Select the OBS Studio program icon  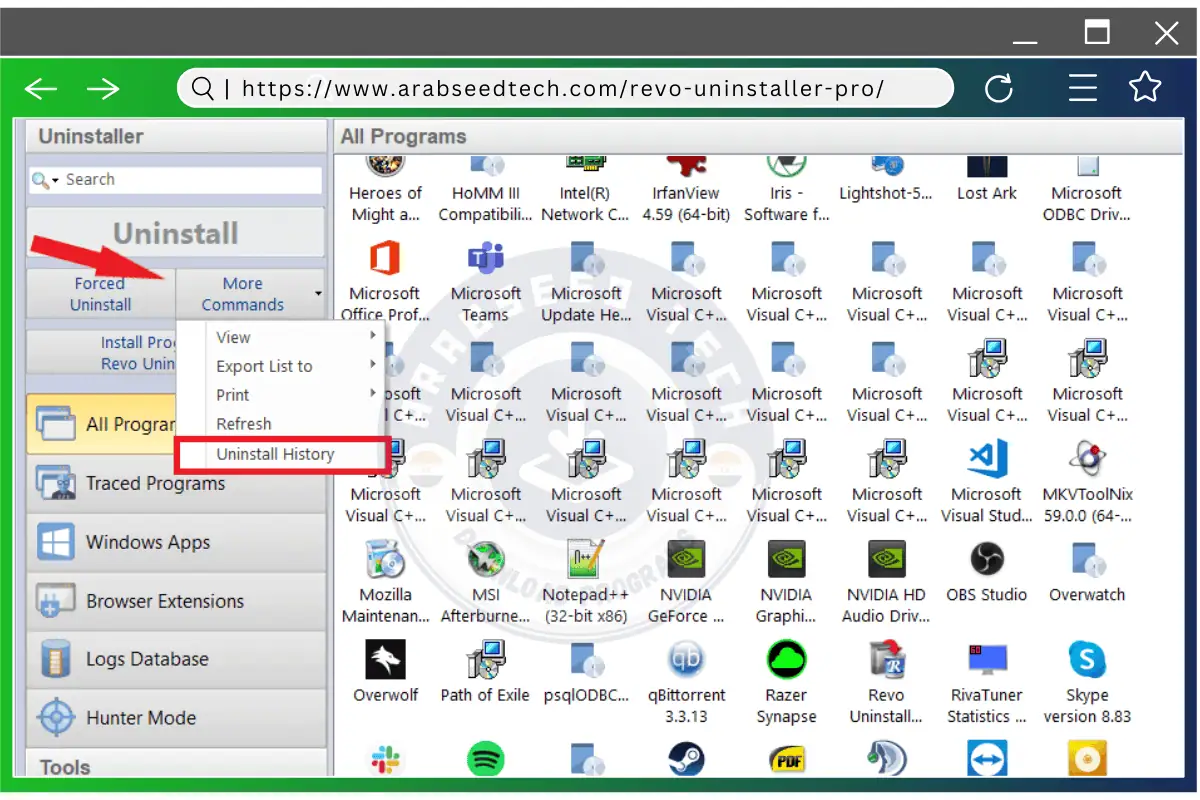tap(987, 564)
